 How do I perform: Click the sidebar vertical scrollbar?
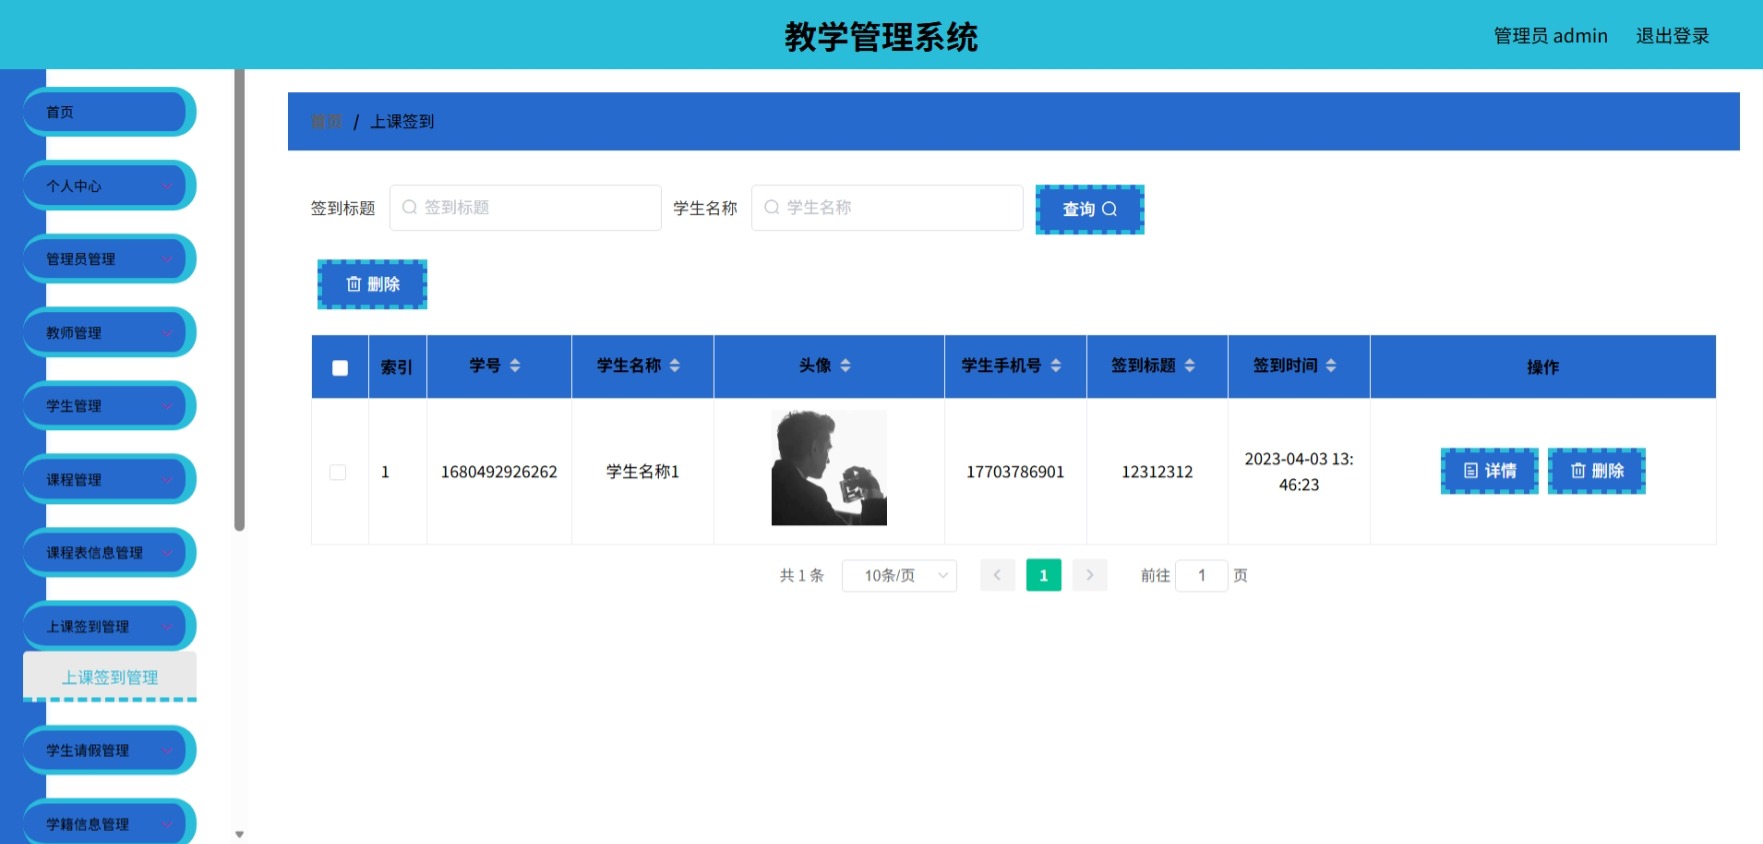click(239, 300)
